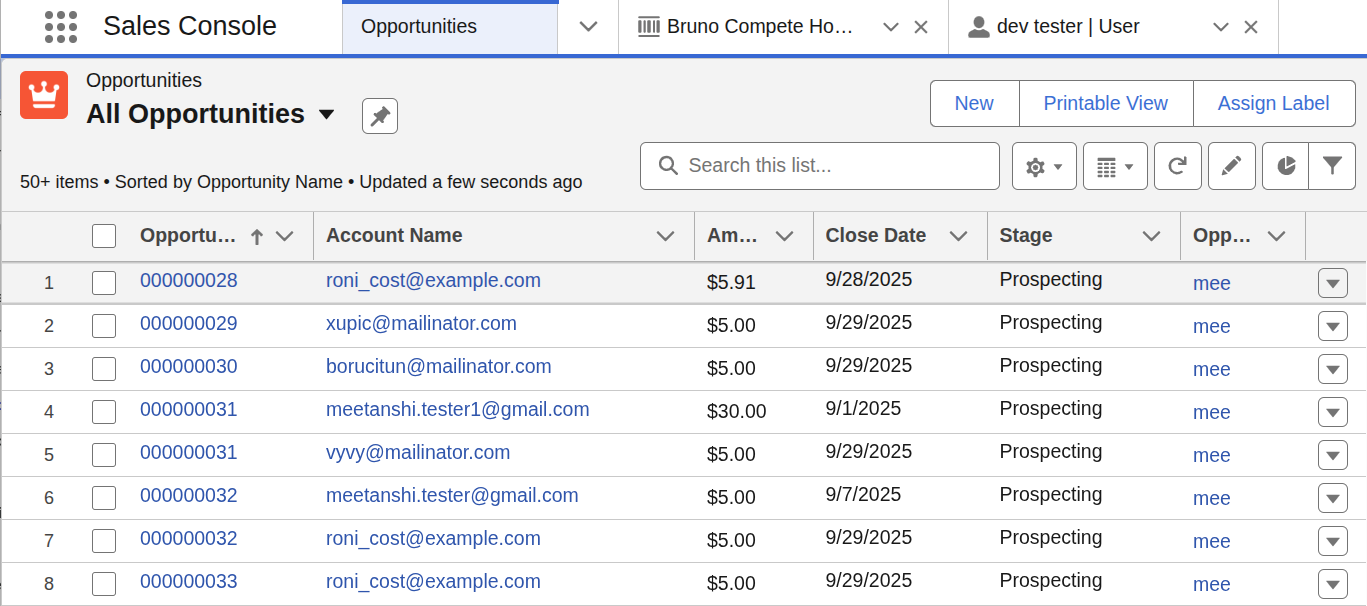Open account meetanshi.tester1@gmail.com
Image resolution: width=1367 pixels, height=606 pixels.
coord(458,410)
